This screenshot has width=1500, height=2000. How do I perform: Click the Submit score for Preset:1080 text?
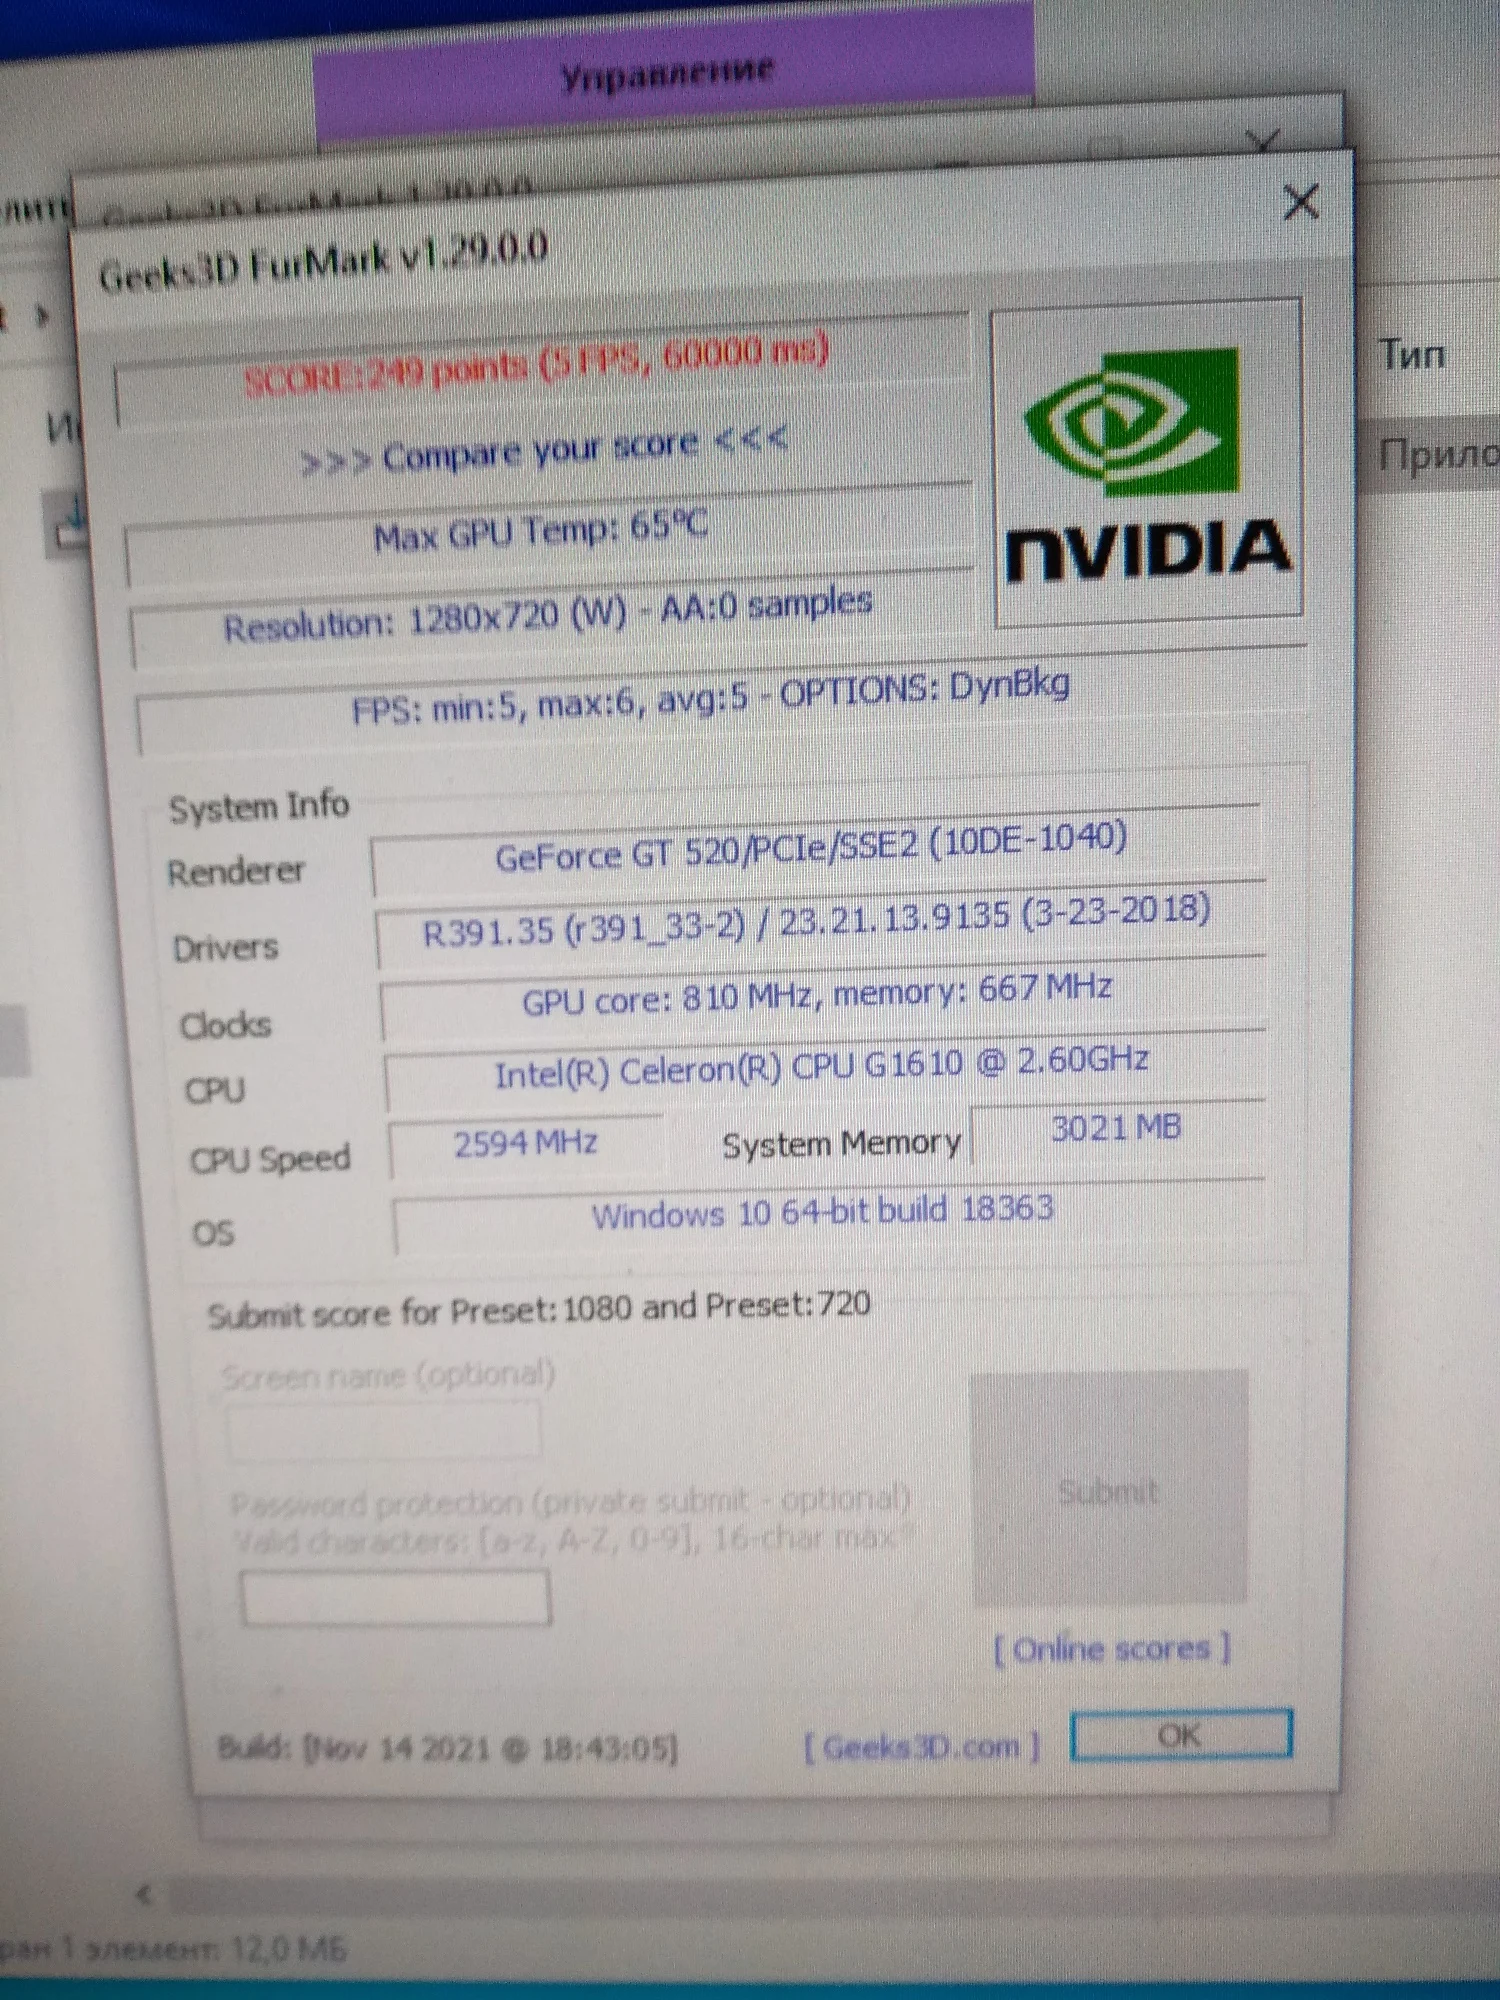pos(538,1310)
